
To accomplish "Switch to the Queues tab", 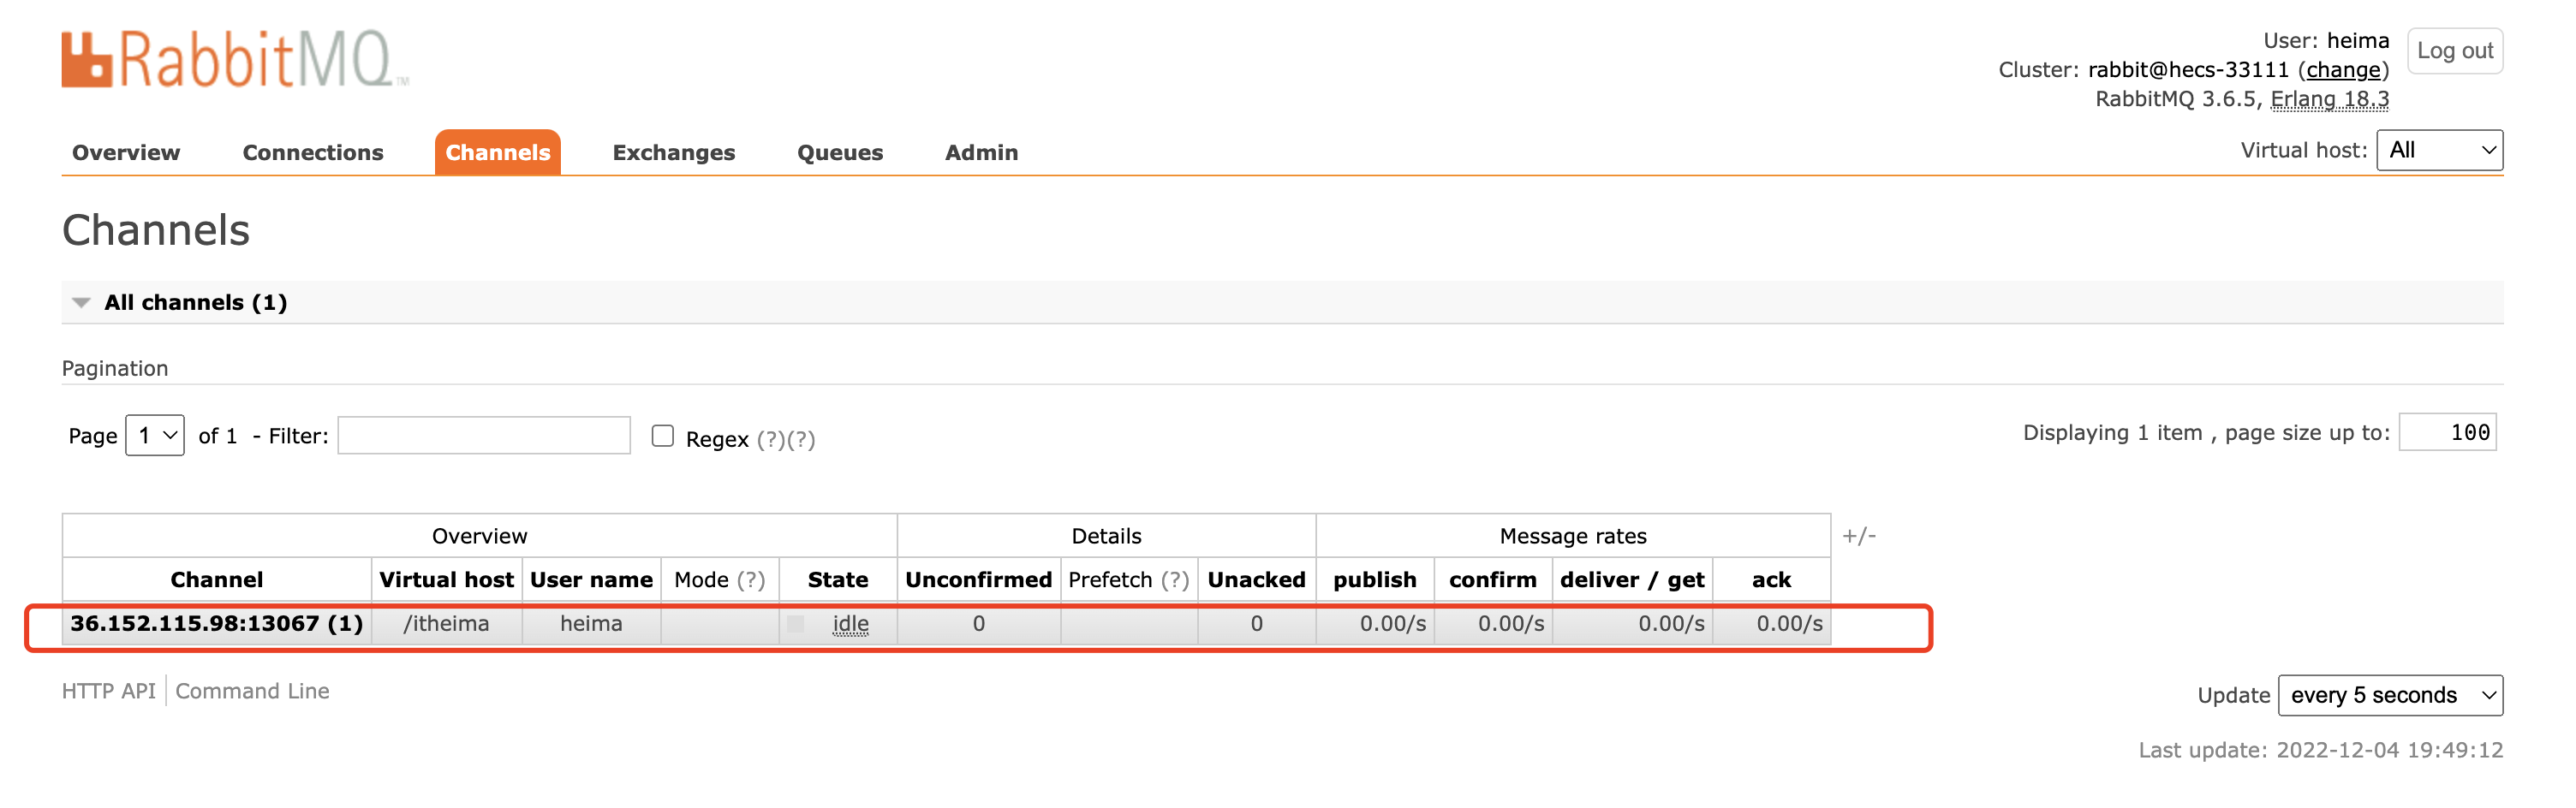I will coord(839,153).
